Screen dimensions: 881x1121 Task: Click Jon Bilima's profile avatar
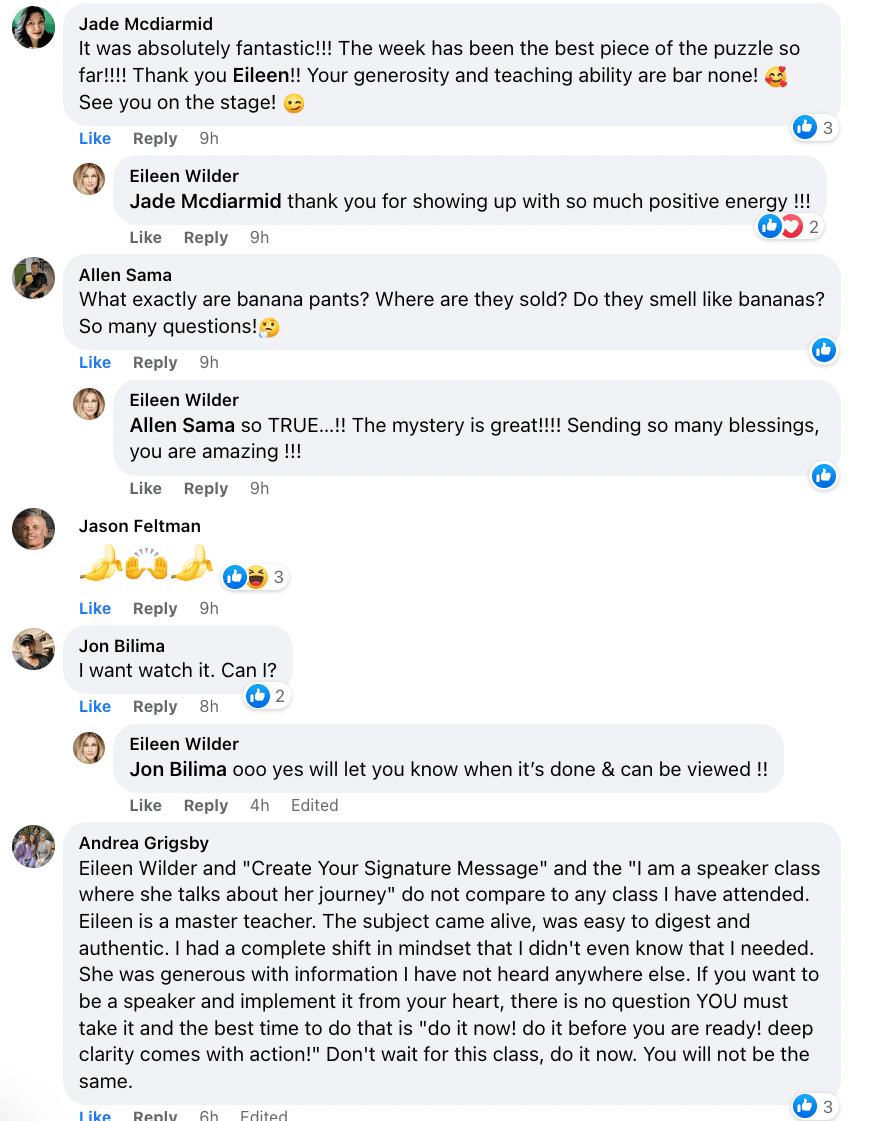(33, 649)
